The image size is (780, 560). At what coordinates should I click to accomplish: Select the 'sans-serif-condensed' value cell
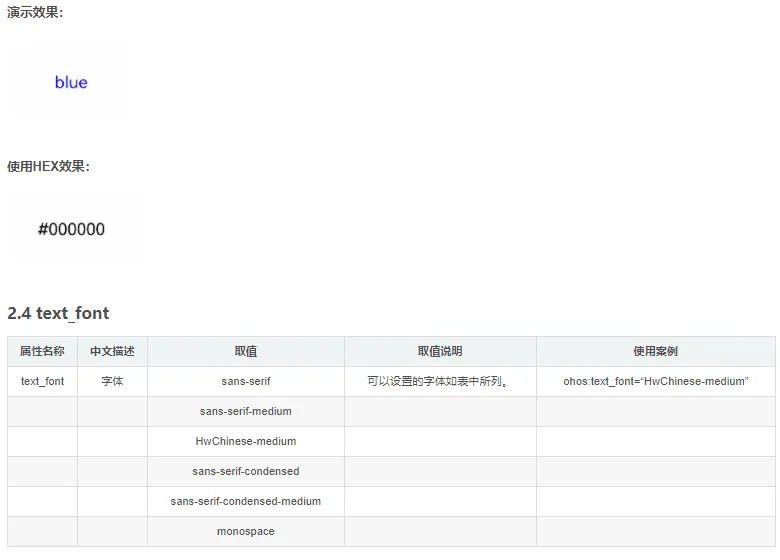click(x=246, y=471)
